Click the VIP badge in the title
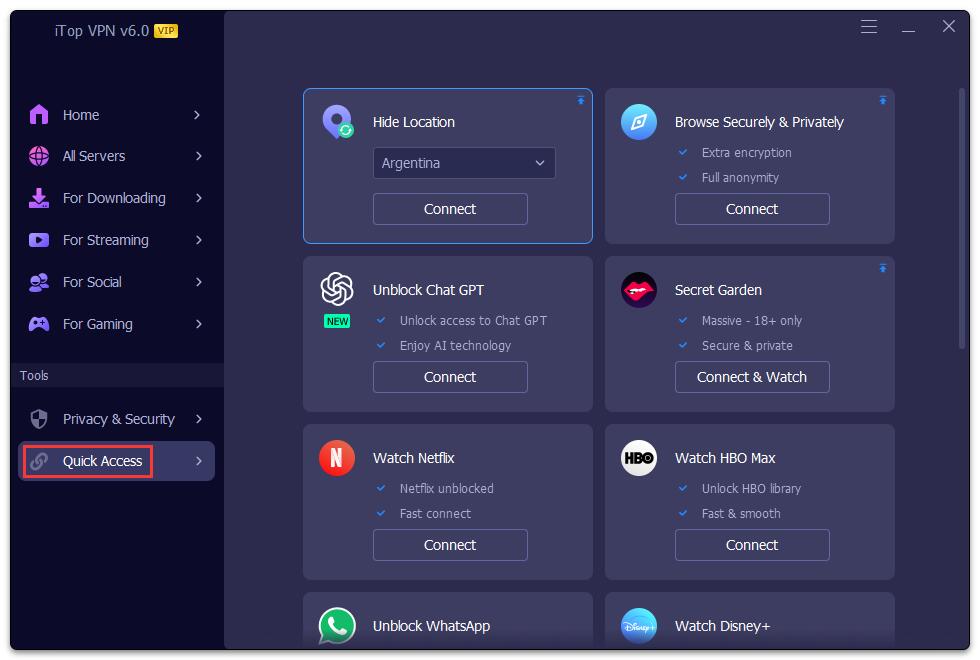980x660 pixels. [166, 31]
